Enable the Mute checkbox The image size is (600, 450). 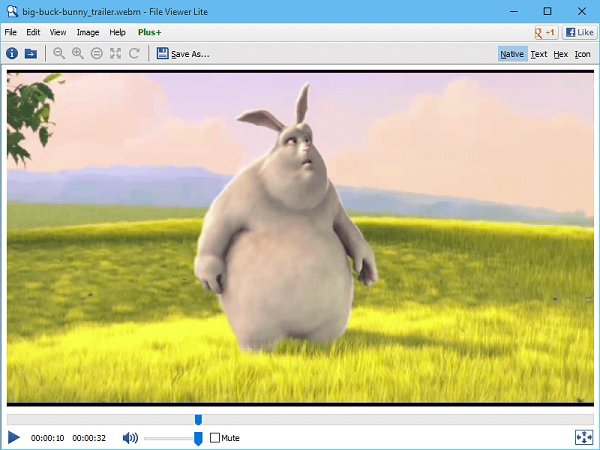215,437
